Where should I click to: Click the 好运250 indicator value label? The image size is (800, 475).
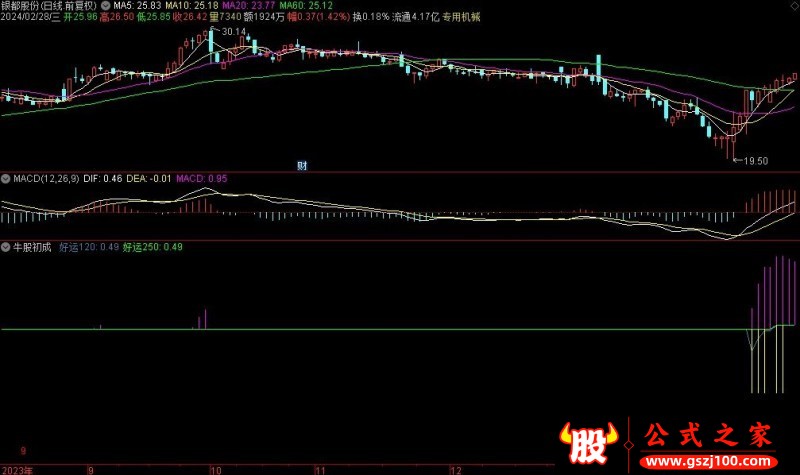point(148,246)
